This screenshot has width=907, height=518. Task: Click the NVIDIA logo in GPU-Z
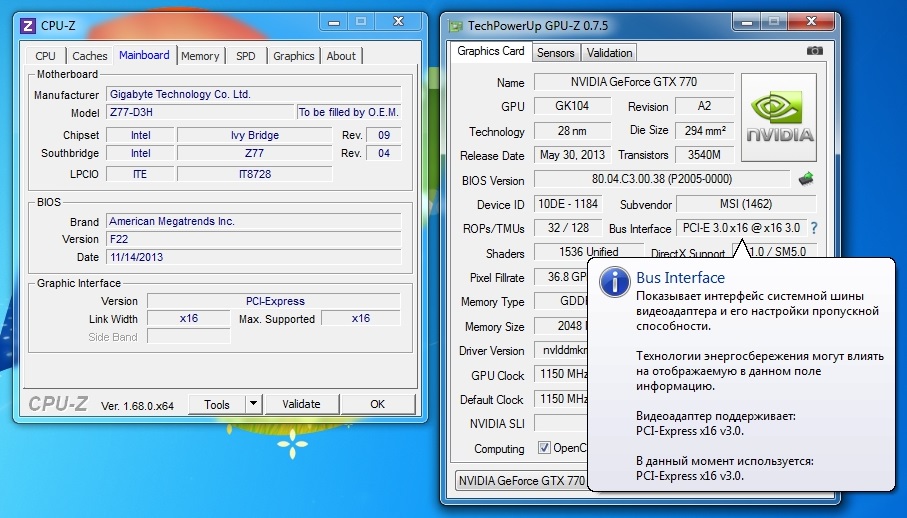[x=779, y=117]
